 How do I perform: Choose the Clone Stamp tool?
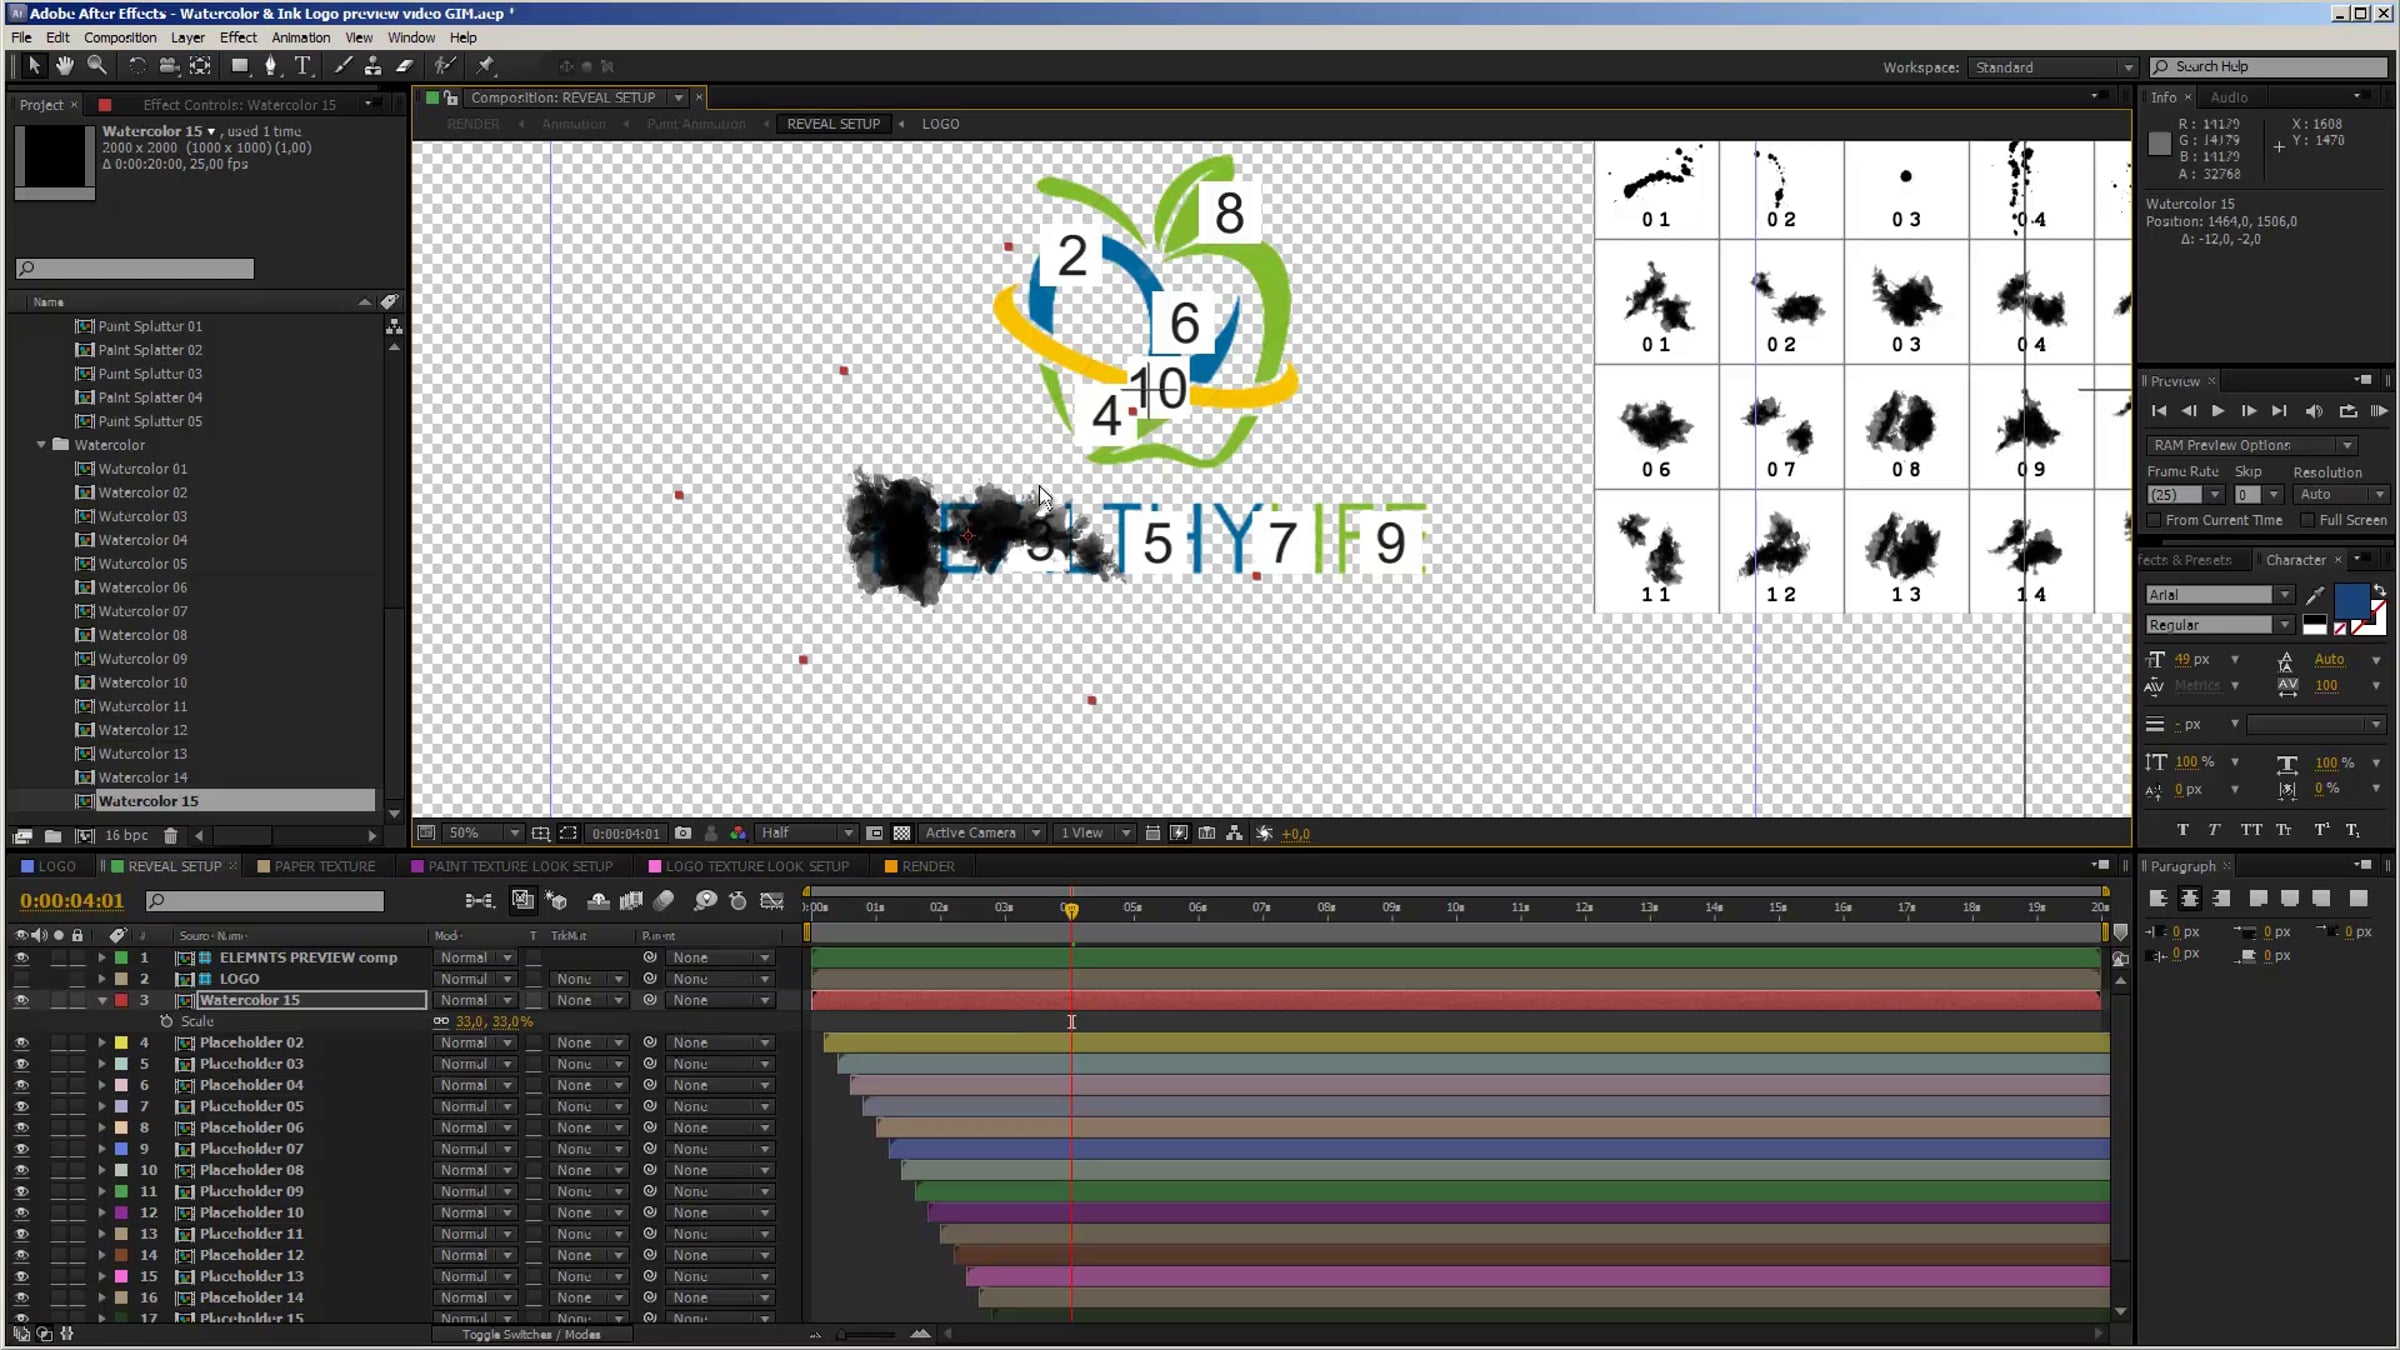(373, 66)
